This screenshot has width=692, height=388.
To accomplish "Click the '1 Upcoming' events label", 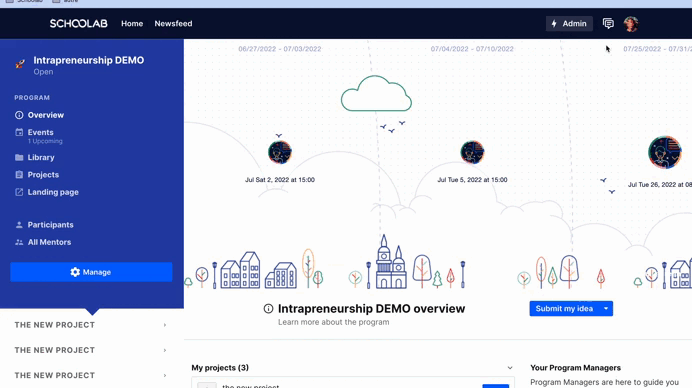I will point(45,141).
